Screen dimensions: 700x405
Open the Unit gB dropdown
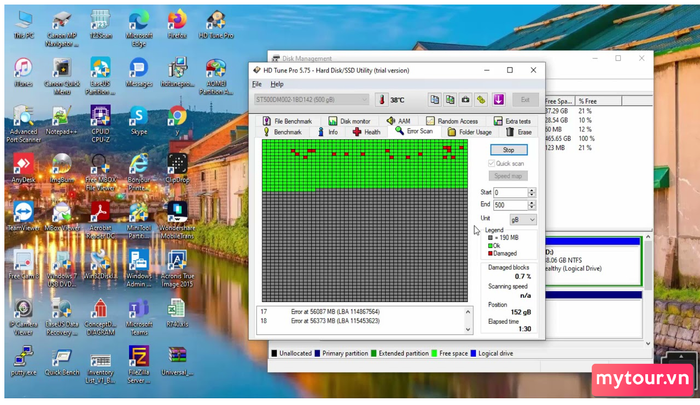523,219
